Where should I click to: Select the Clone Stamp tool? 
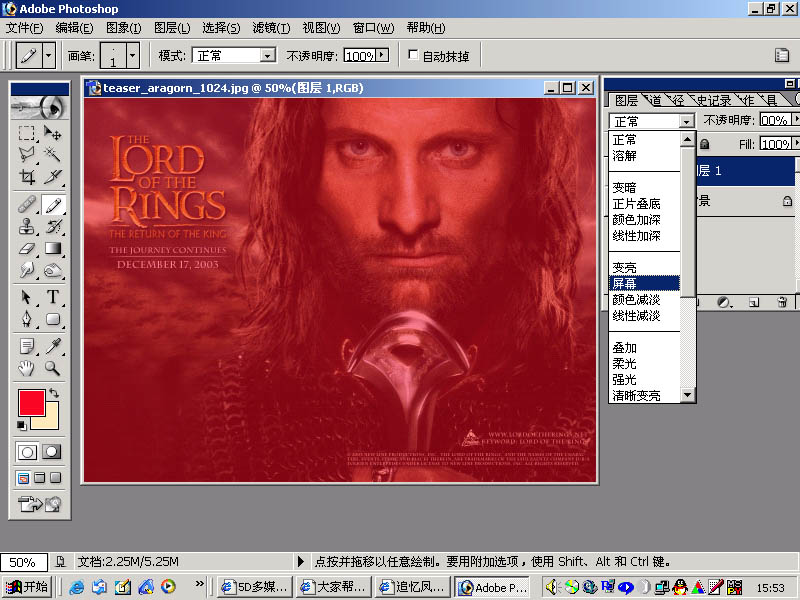pyautogui.click(x=27, y=226)
